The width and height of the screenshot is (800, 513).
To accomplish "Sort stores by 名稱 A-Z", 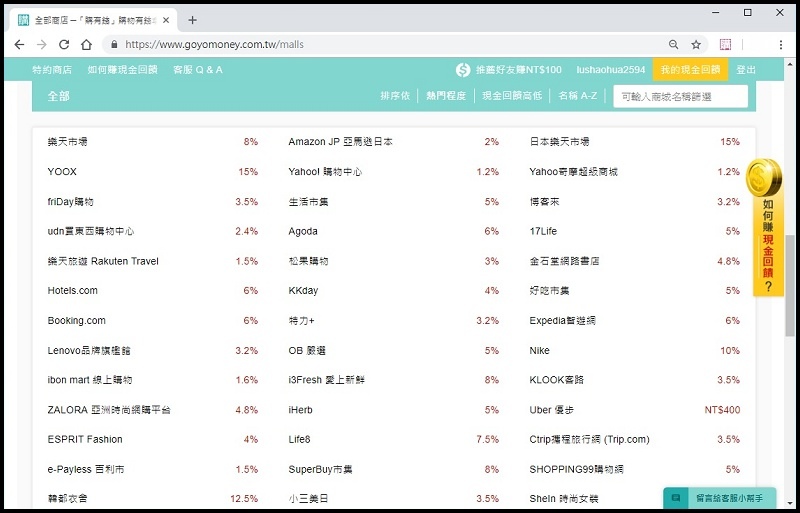I will 578,96.
